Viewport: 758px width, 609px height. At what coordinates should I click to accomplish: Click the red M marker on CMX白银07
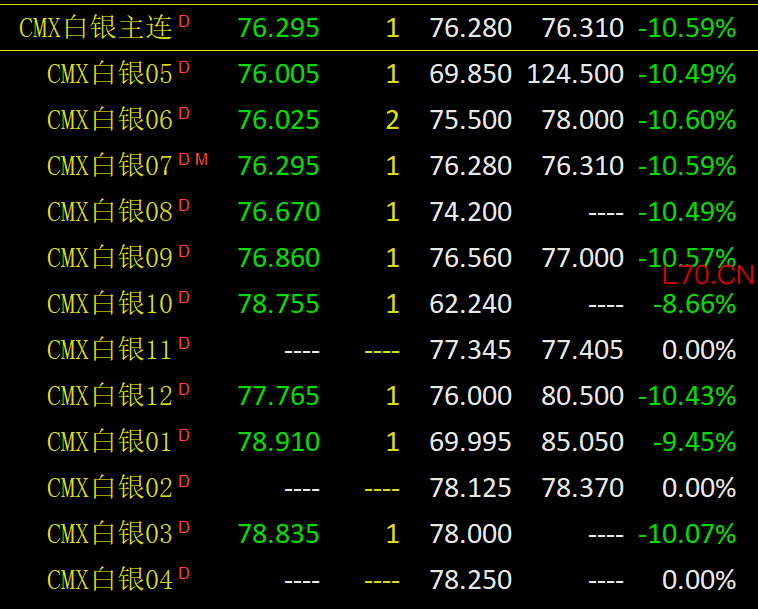pyautogui.click(x=202, y=160)
